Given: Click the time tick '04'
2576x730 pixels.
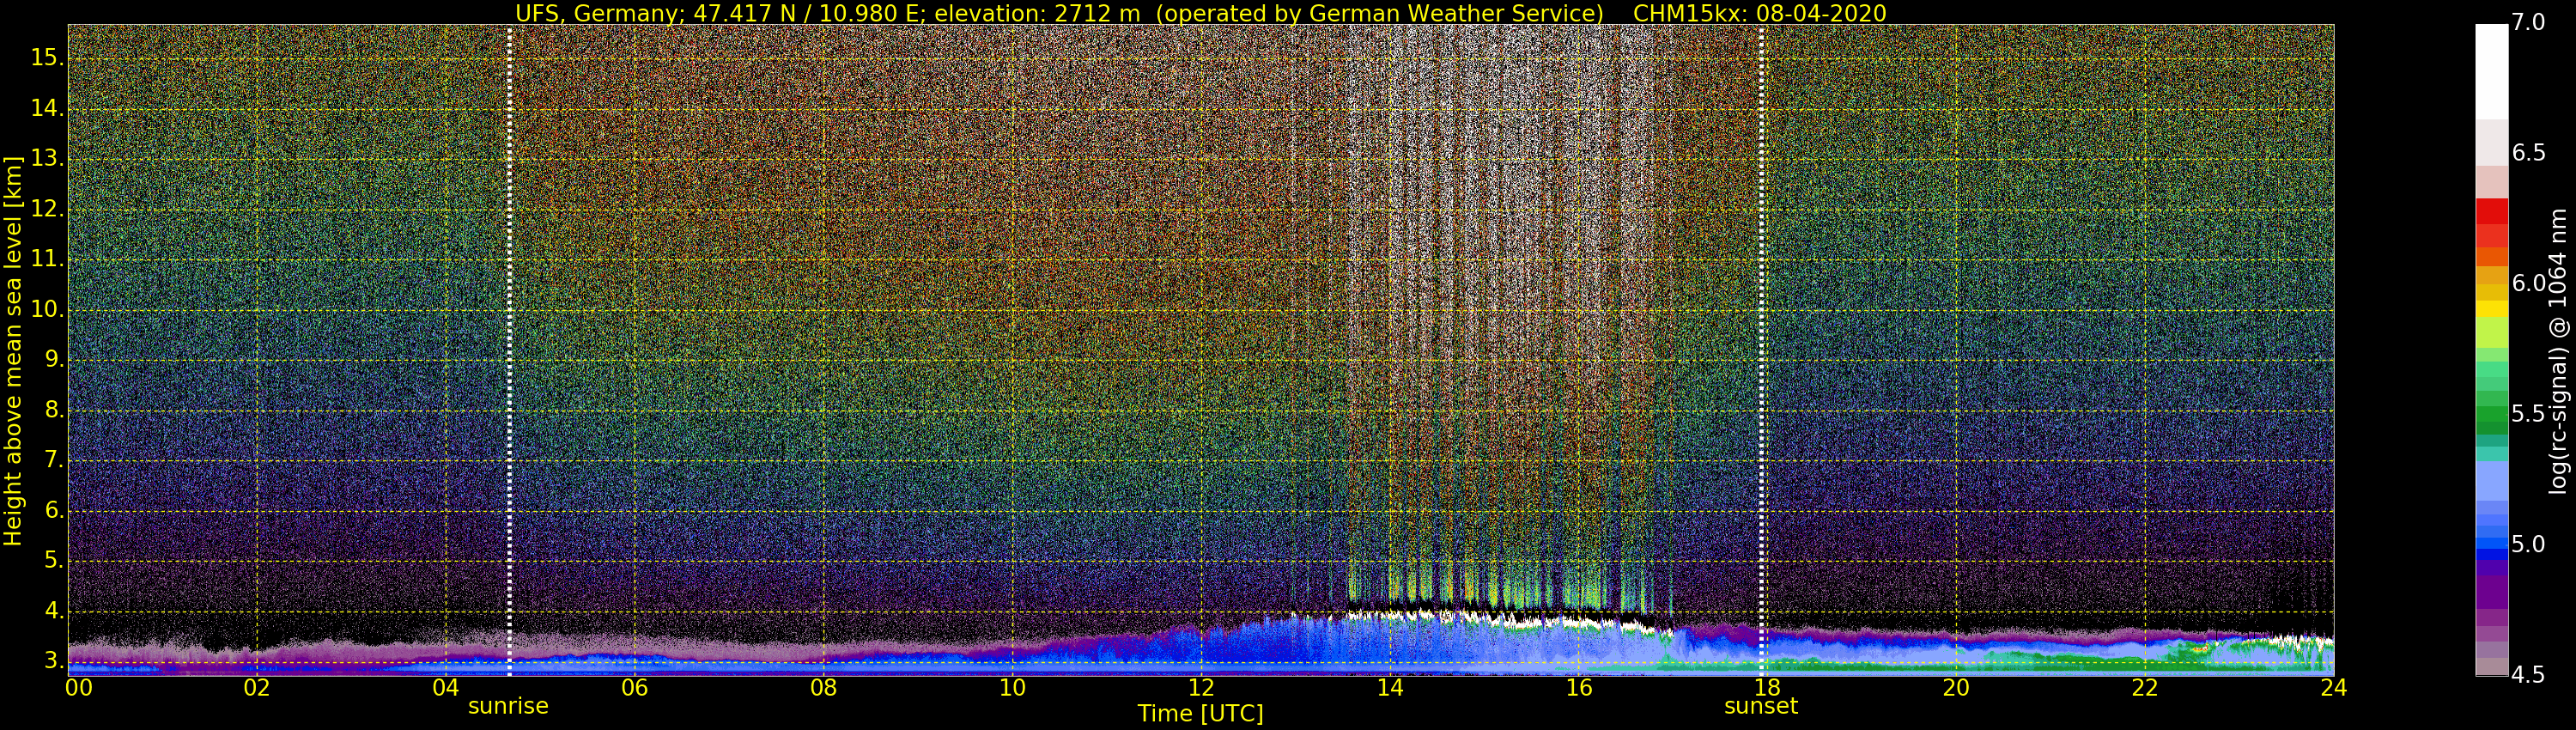Looking at the screenshot, I should 446,688.
